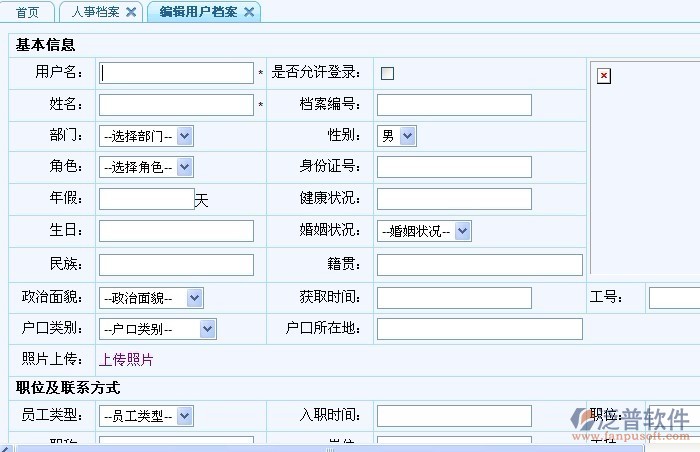Expand the 角色 selection dropdown

146,167
